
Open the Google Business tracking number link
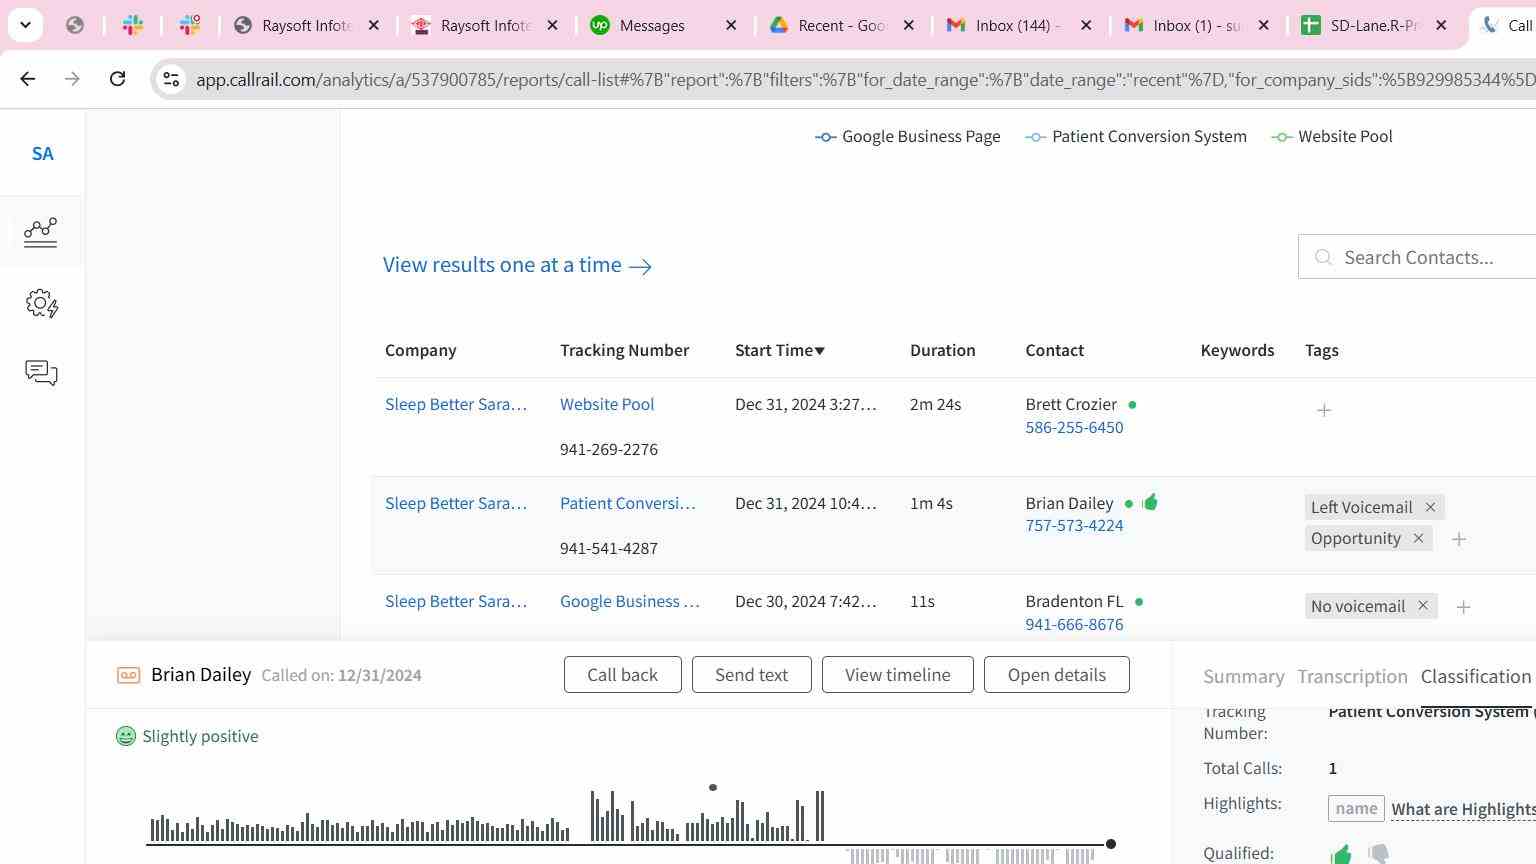point(629,601)
